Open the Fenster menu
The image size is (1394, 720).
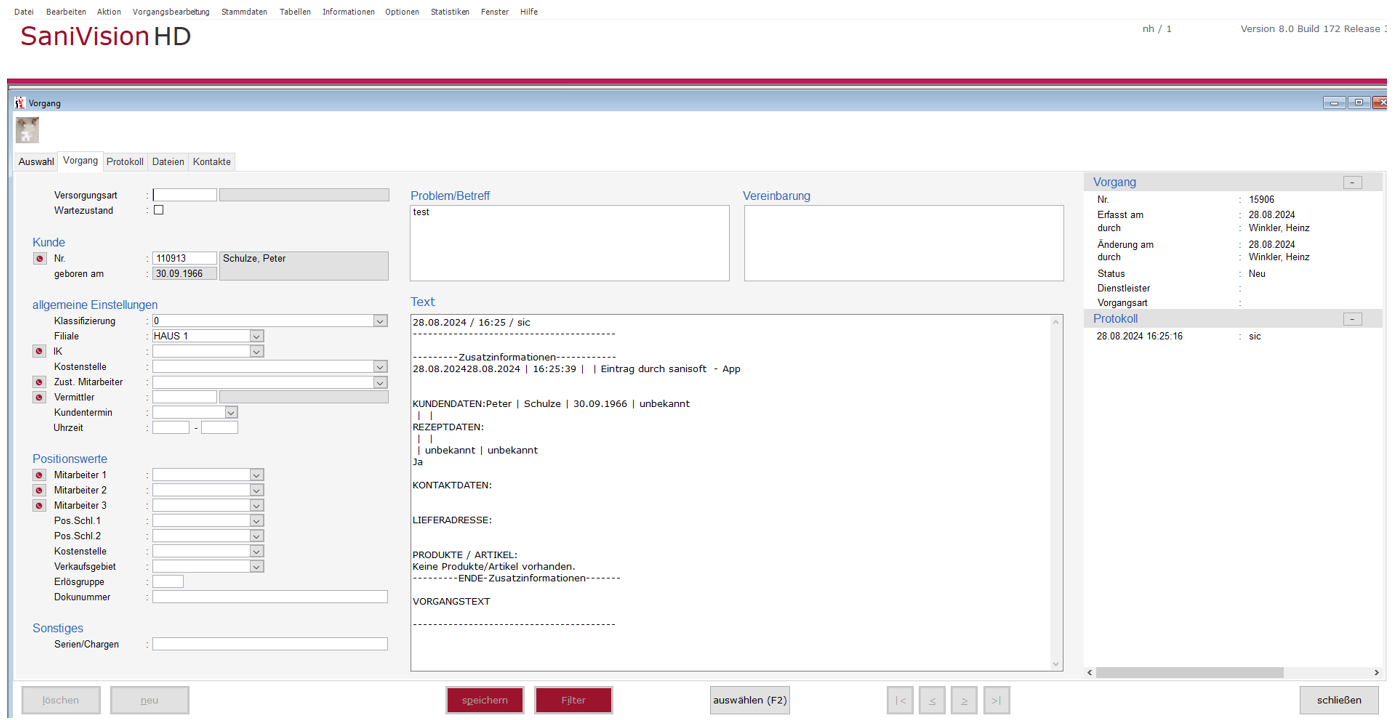(495, 12)
